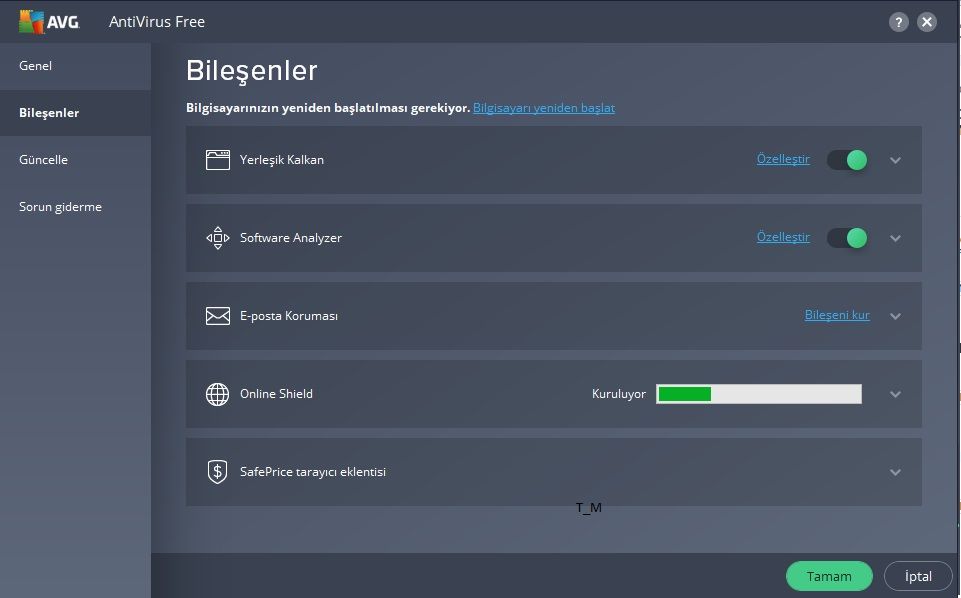Image resolution: width=961 pixels, height=598 pixels.
Task: Confirm with the Tamam button
Action: (829, 577)
